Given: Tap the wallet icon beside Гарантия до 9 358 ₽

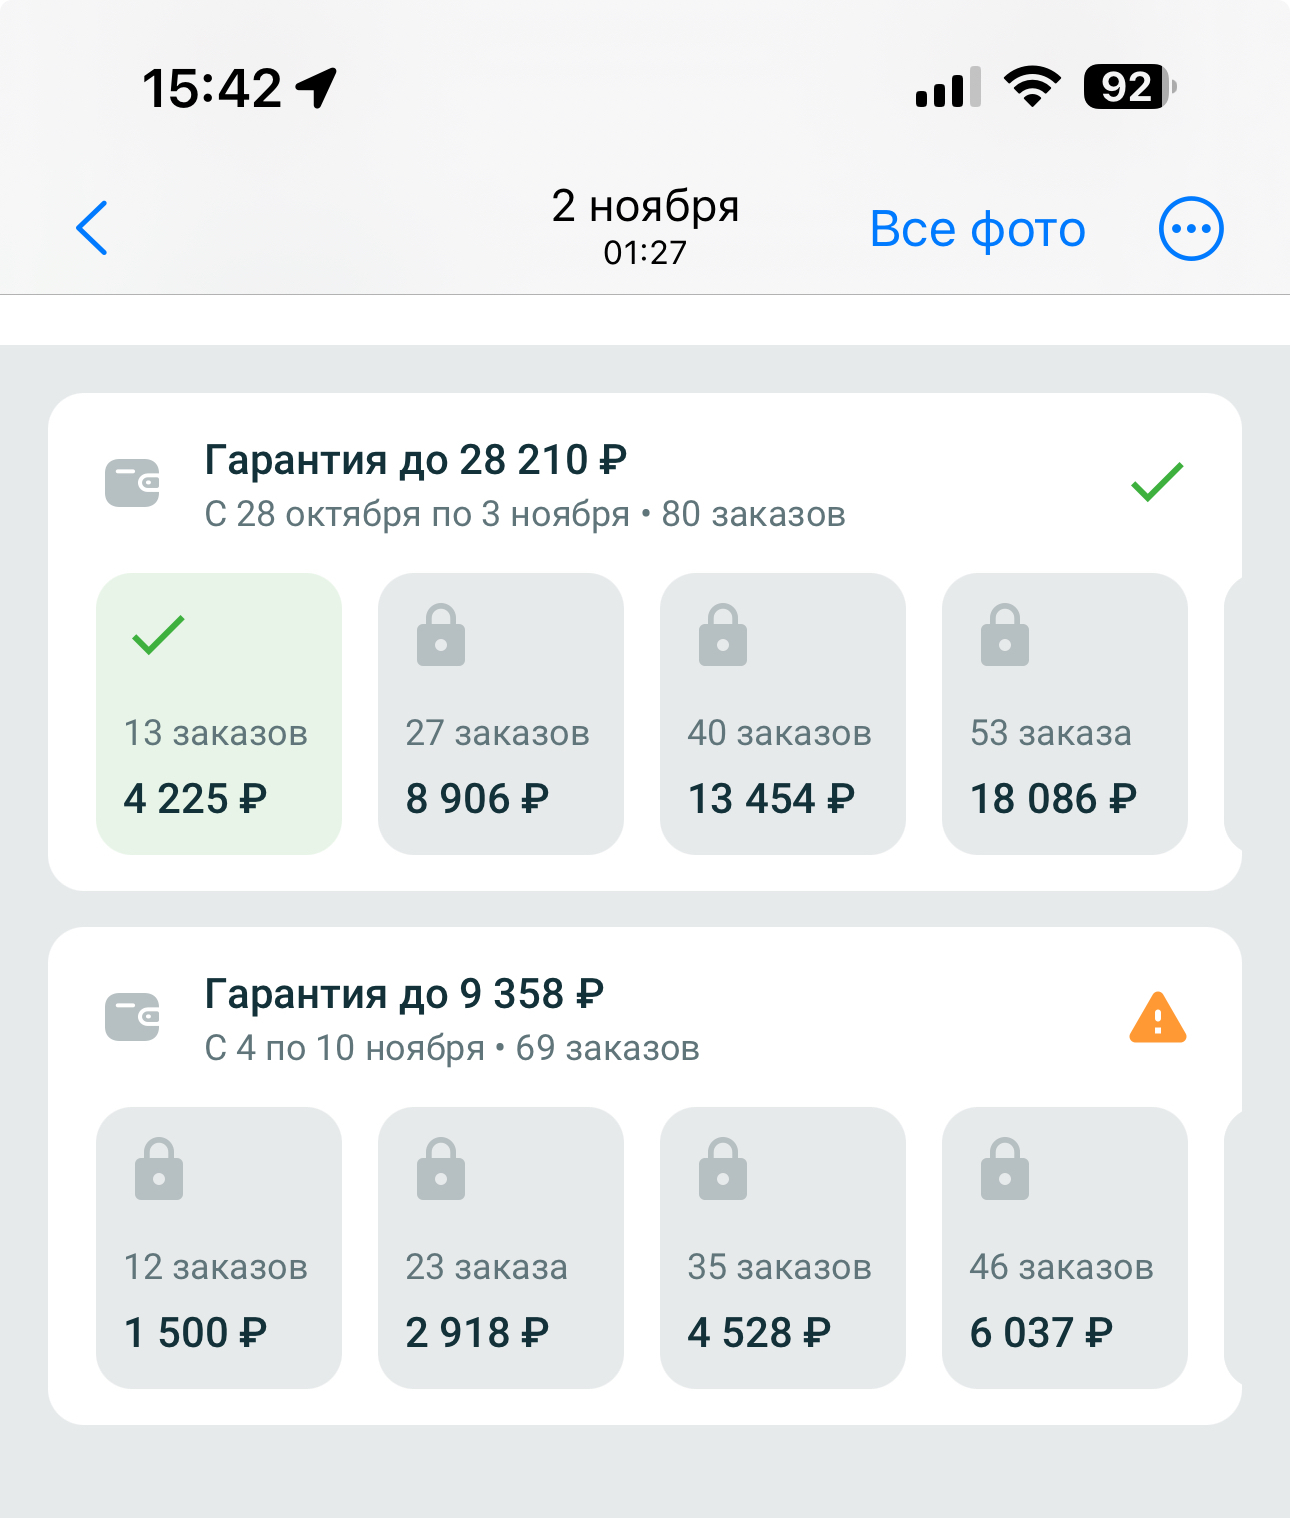Looking at the screenshot, I should [x=132, y=1017].
